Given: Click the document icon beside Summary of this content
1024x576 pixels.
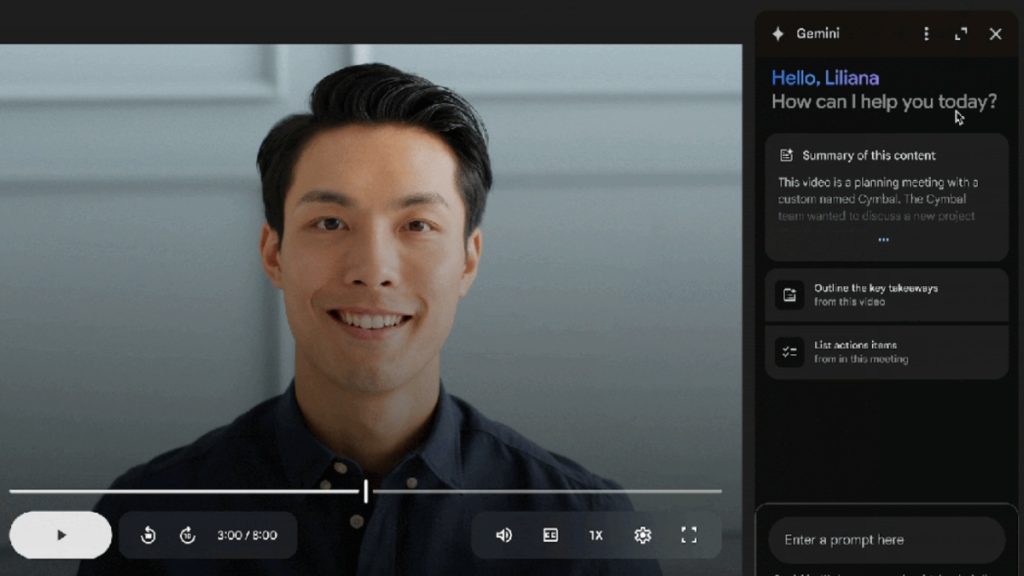Looking at the screenshot, I should pos(787,155).
